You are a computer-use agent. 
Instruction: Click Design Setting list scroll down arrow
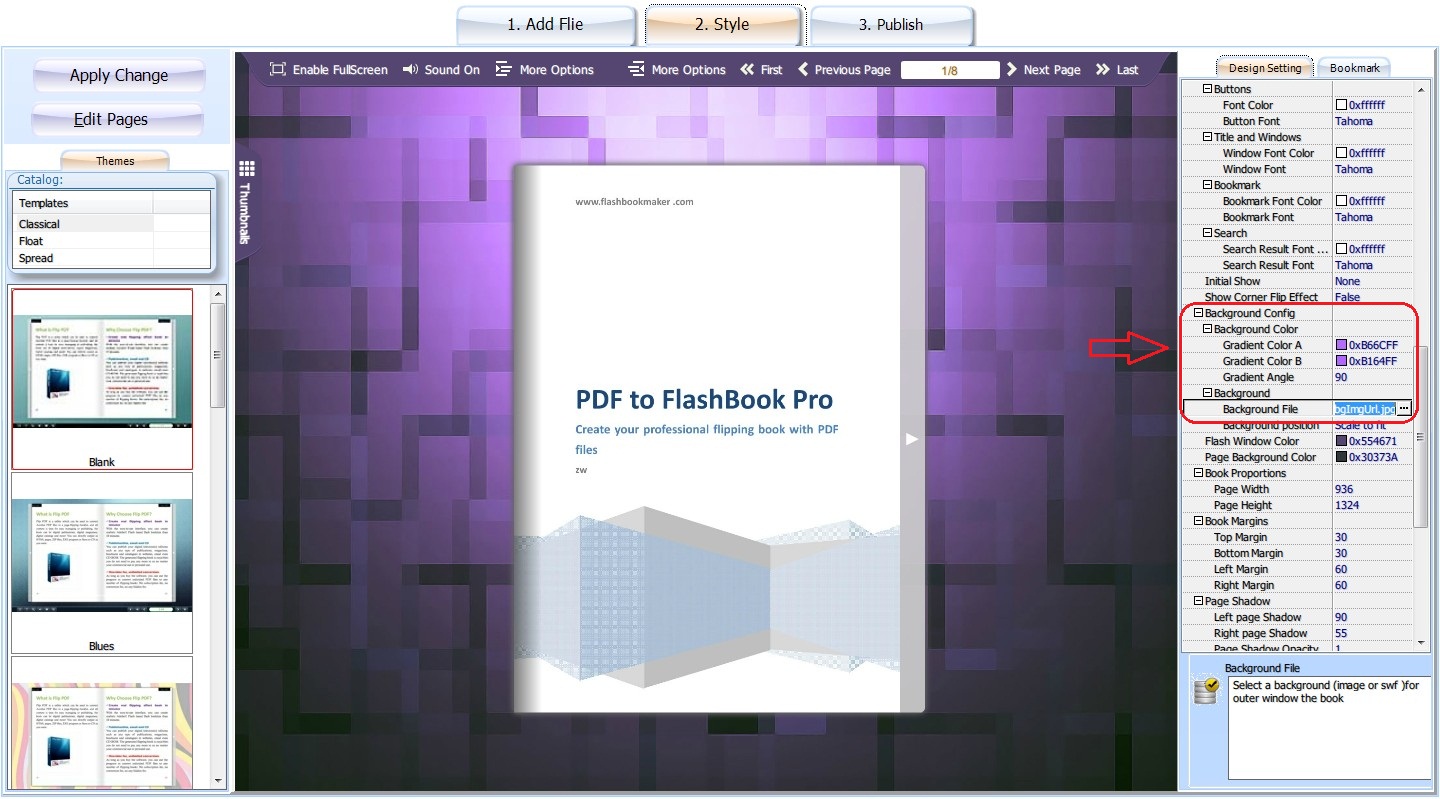pyautogui.click(x=1422, y=643)
